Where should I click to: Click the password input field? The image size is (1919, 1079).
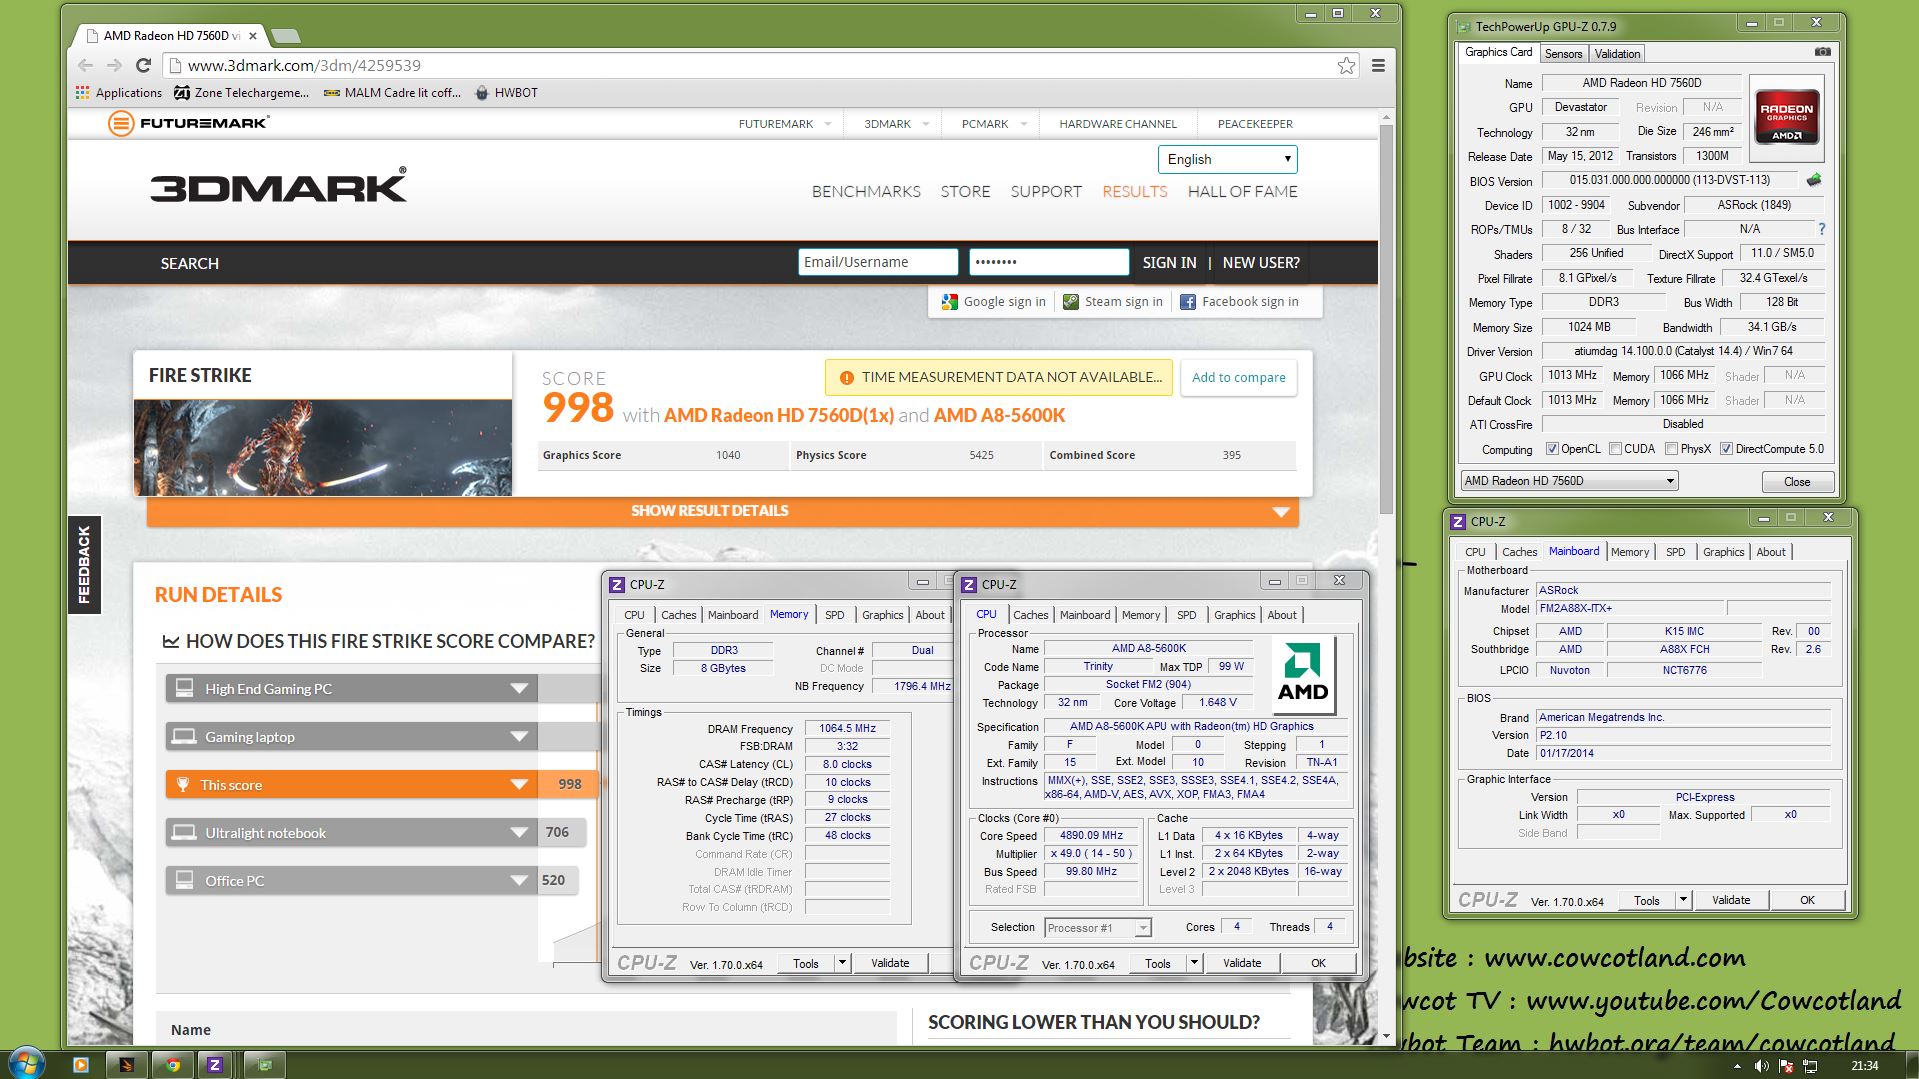coord(1049,262)
